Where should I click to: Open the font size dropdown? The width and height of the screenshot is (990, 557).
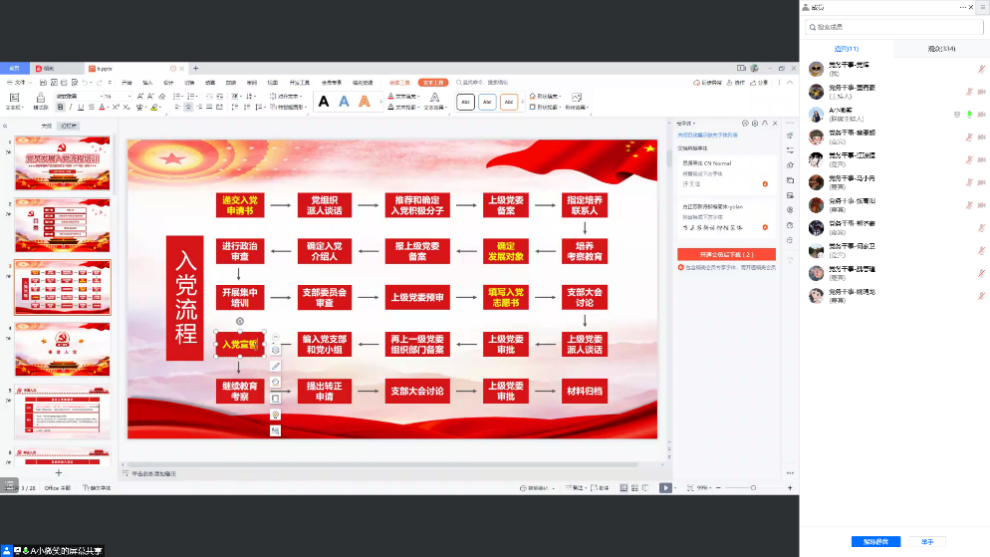[129, 96]
